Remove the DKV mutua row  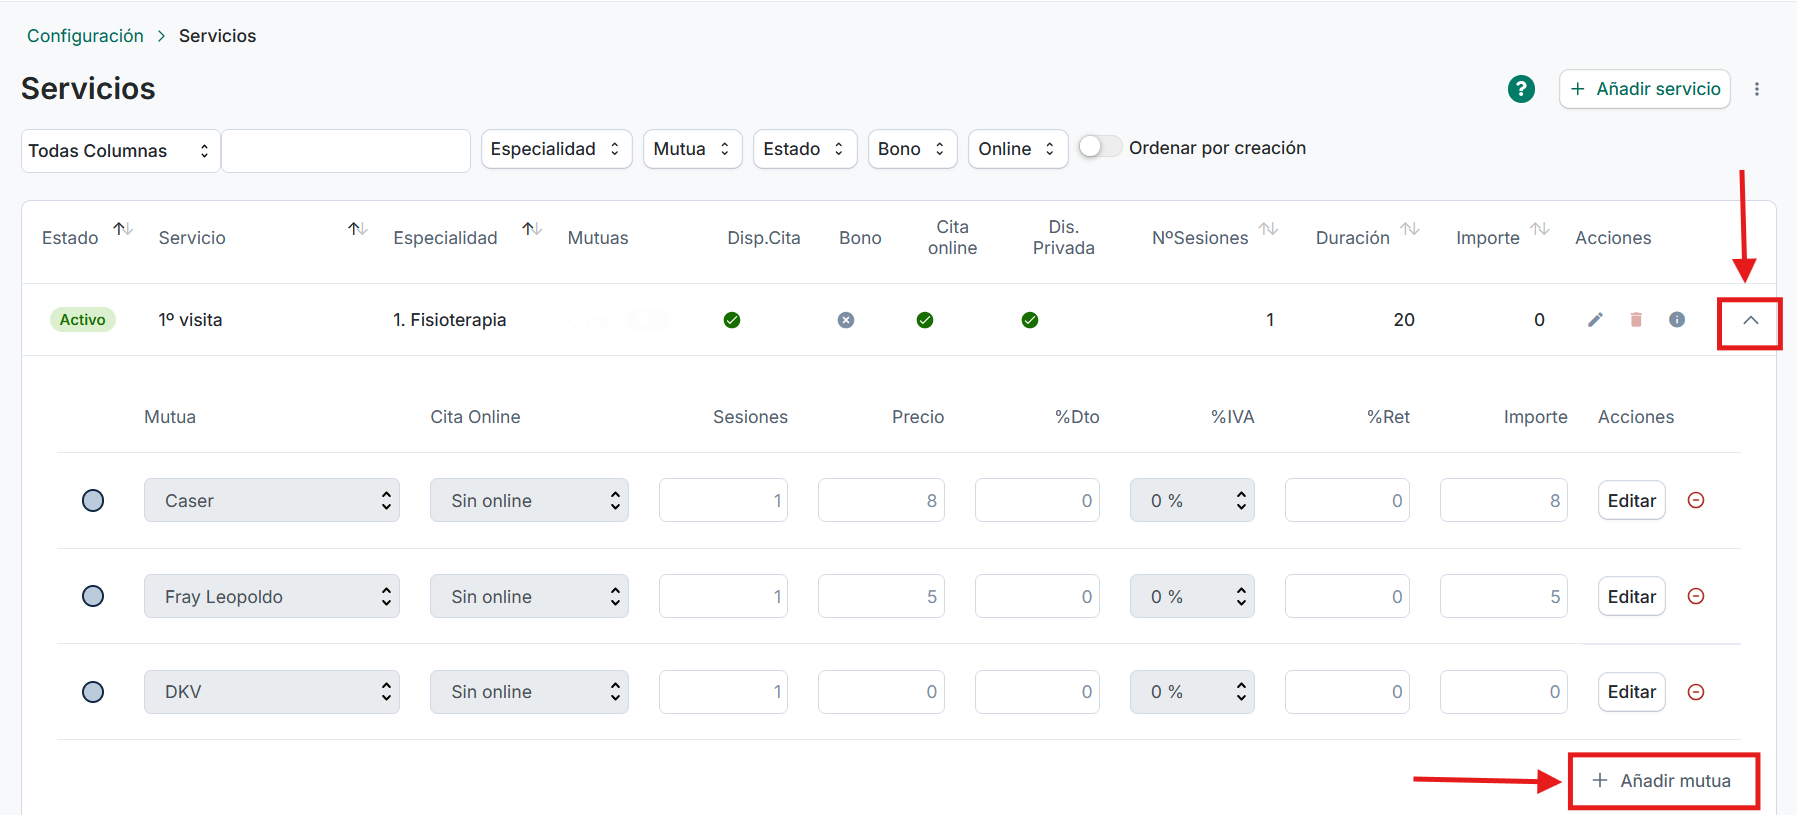click(x=1696, y=692)
